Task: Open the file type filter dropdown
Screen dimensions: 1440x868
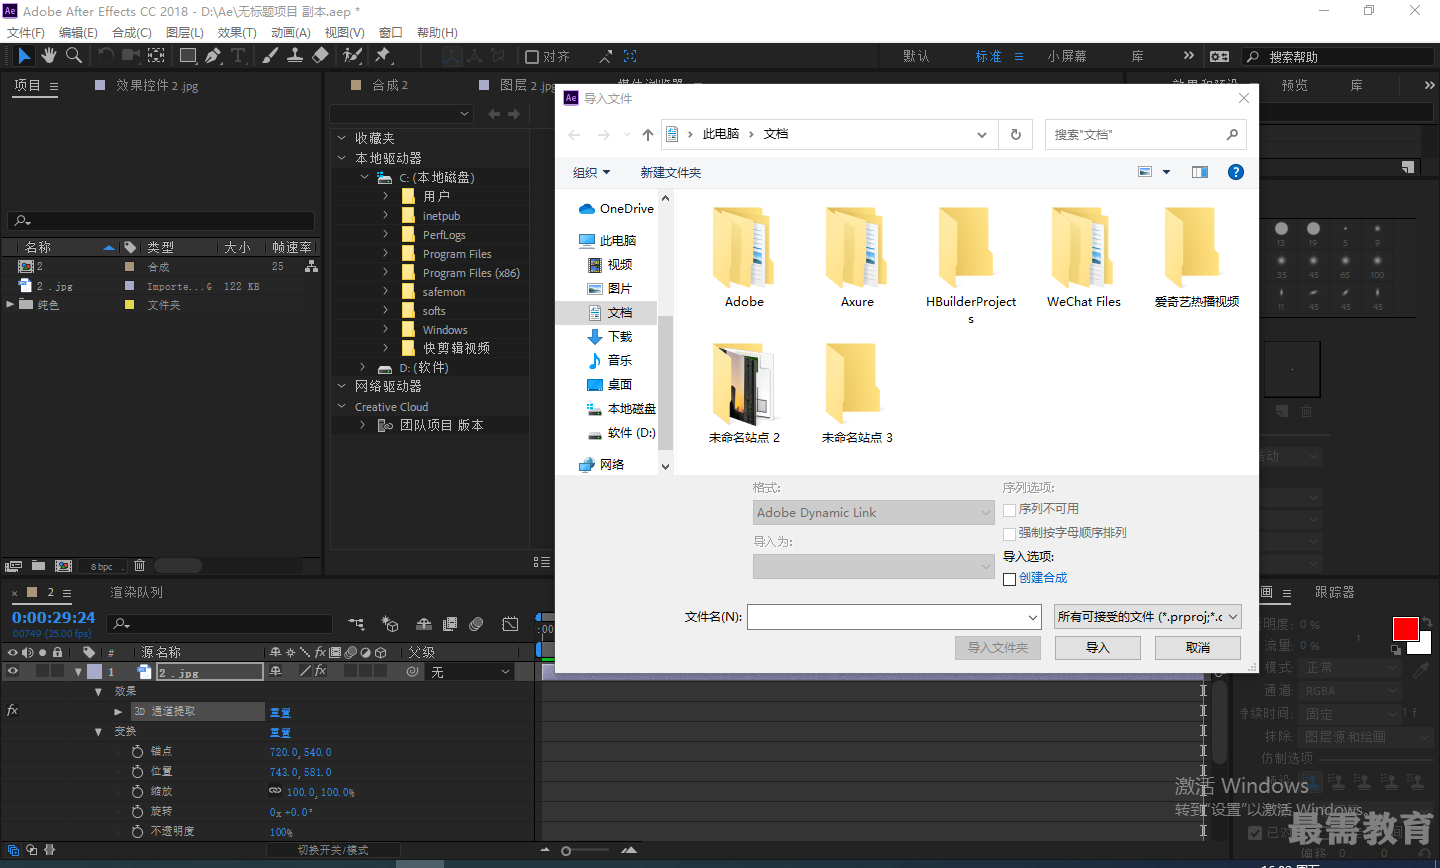Action: [x=1148, y=617]
